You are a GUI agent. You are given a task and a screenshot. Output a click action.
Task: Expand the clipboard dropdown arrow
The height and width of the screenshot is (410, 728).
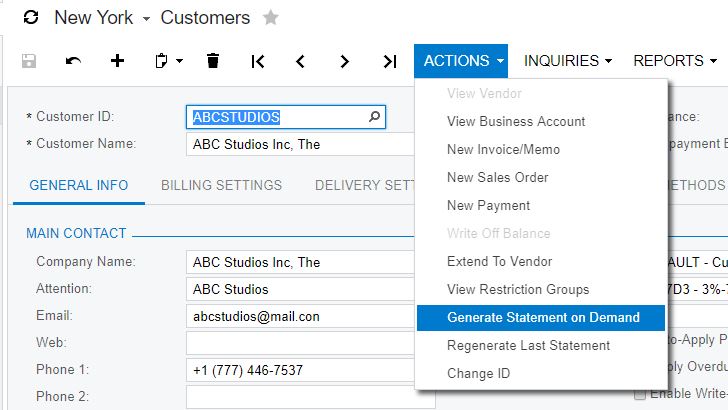coord(179,61)
